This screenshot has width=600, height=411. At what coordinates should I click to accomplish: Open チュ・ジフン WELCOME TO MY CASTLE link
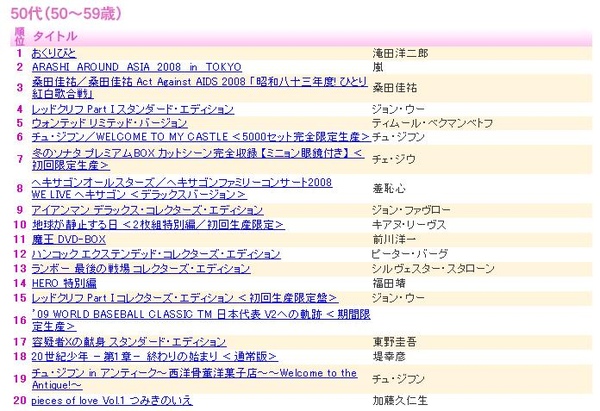(201, 137)
